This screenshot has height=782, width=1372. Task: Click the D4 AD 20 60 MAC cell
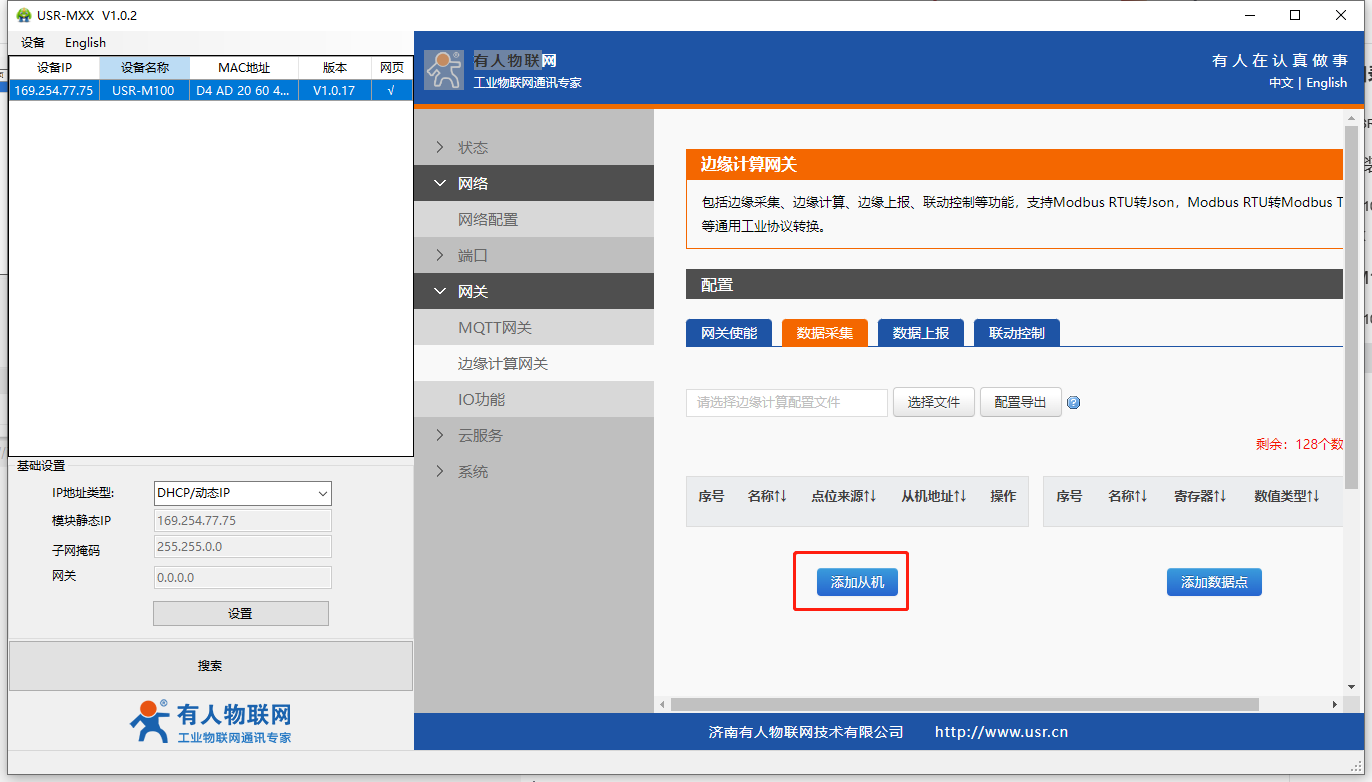tap(244, 90)
